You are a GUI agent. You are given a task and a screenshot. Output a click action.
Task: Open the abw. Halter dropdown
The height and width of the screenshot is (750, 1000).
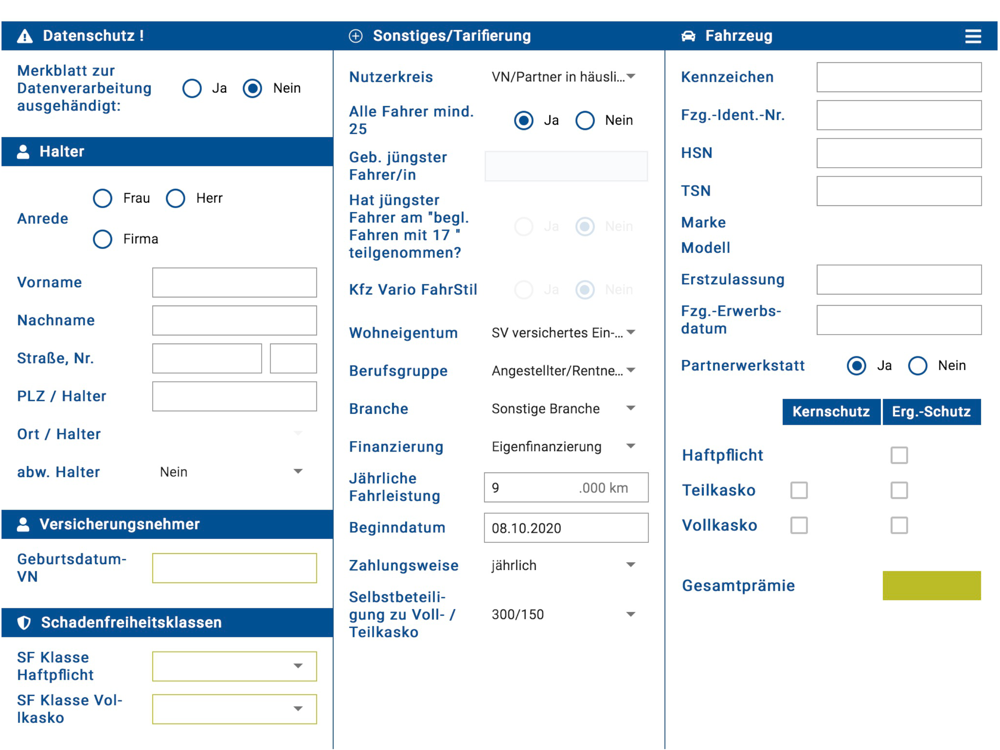pos(231,472)
